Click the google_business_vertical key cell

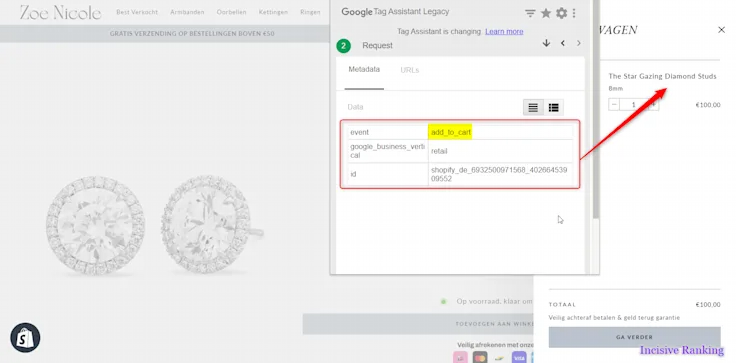[388, 151]
